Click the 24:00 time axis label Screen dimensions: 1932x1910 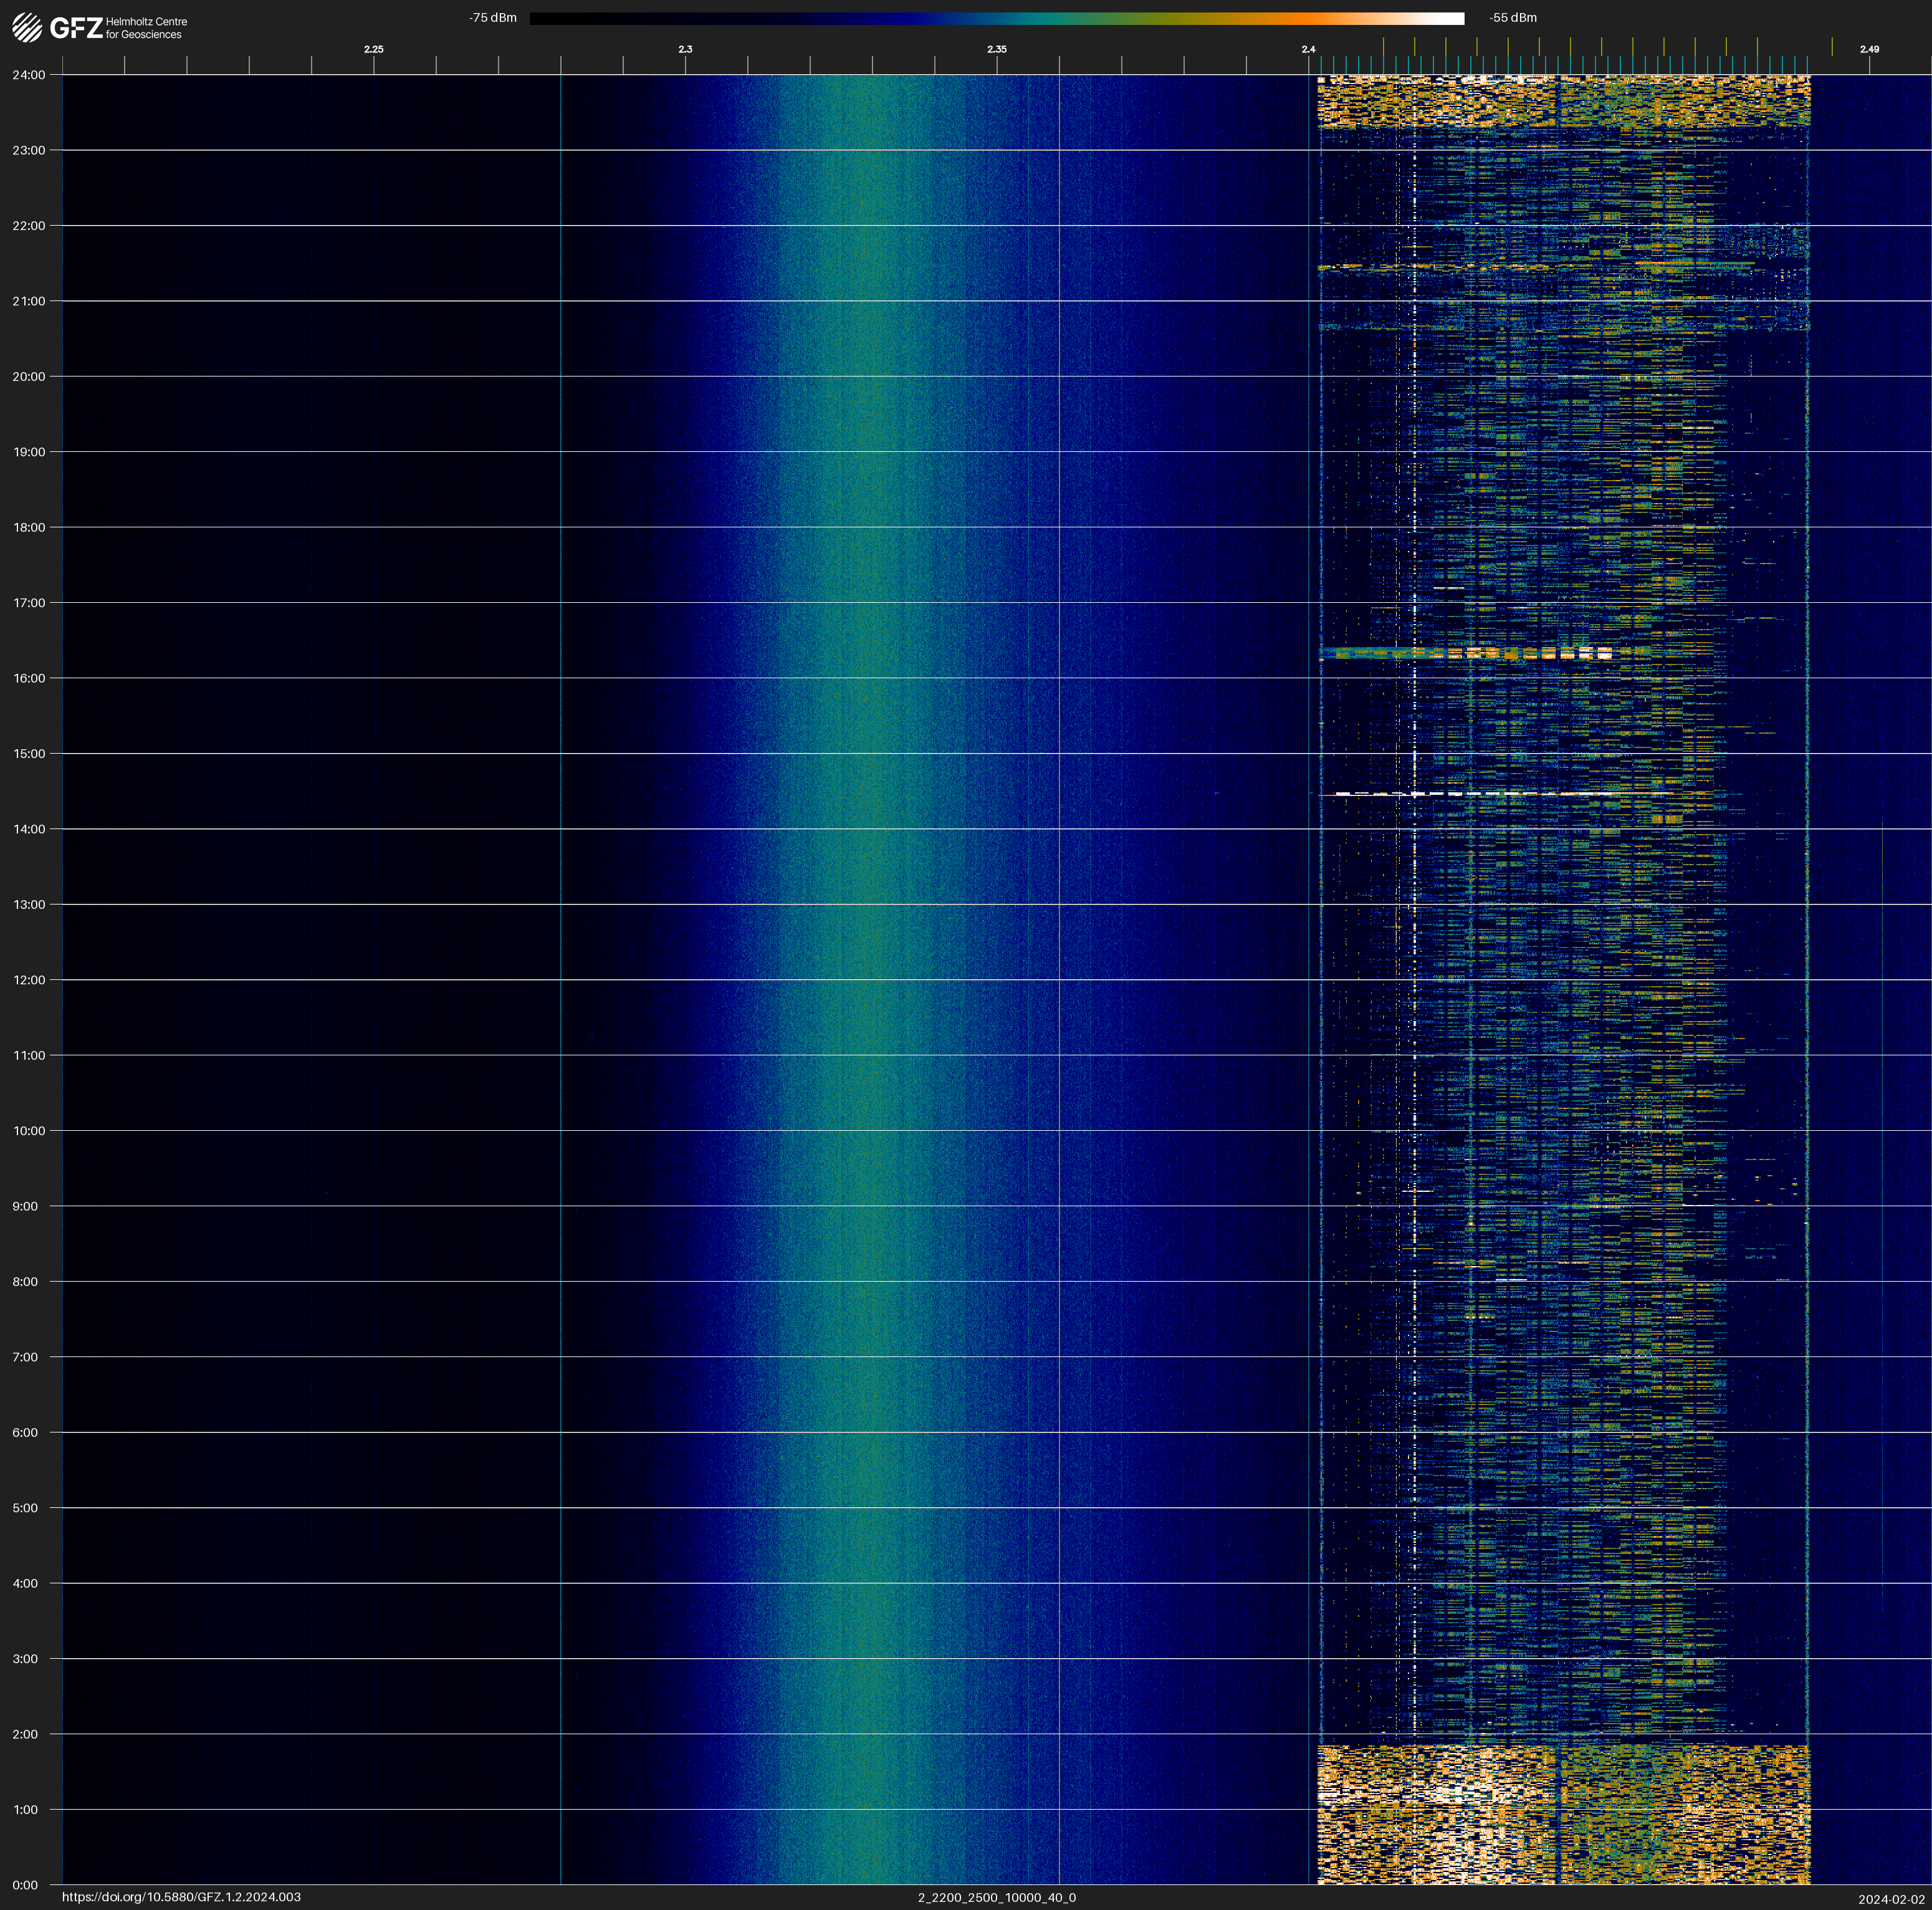(29, 75)
